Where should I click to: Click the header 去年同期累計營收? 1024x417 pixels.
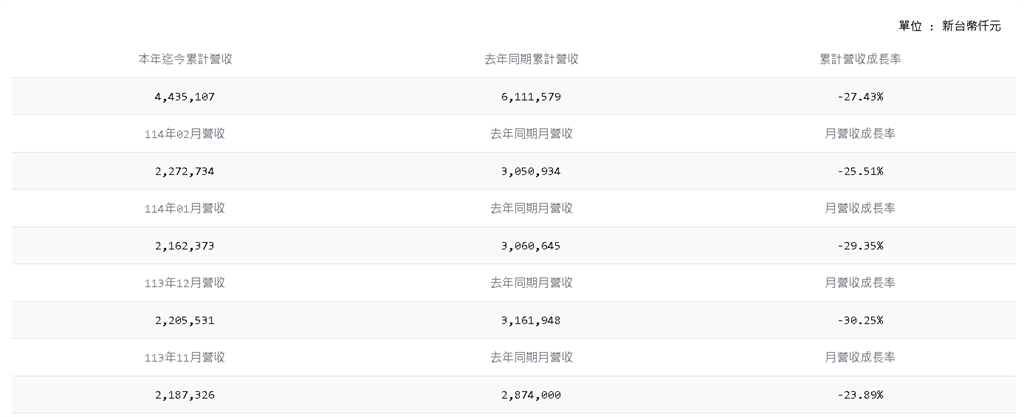531,59
